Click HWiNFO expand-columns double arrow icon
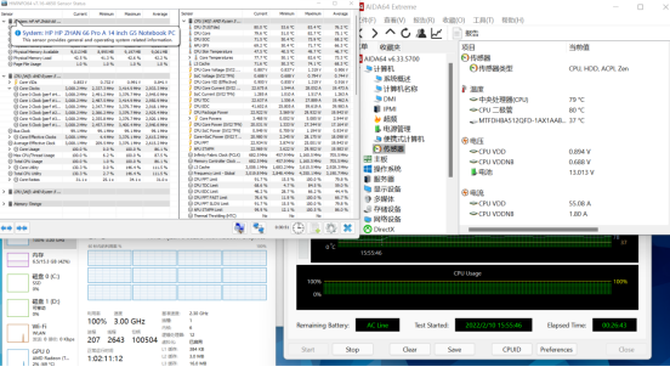 coord(6,228)
